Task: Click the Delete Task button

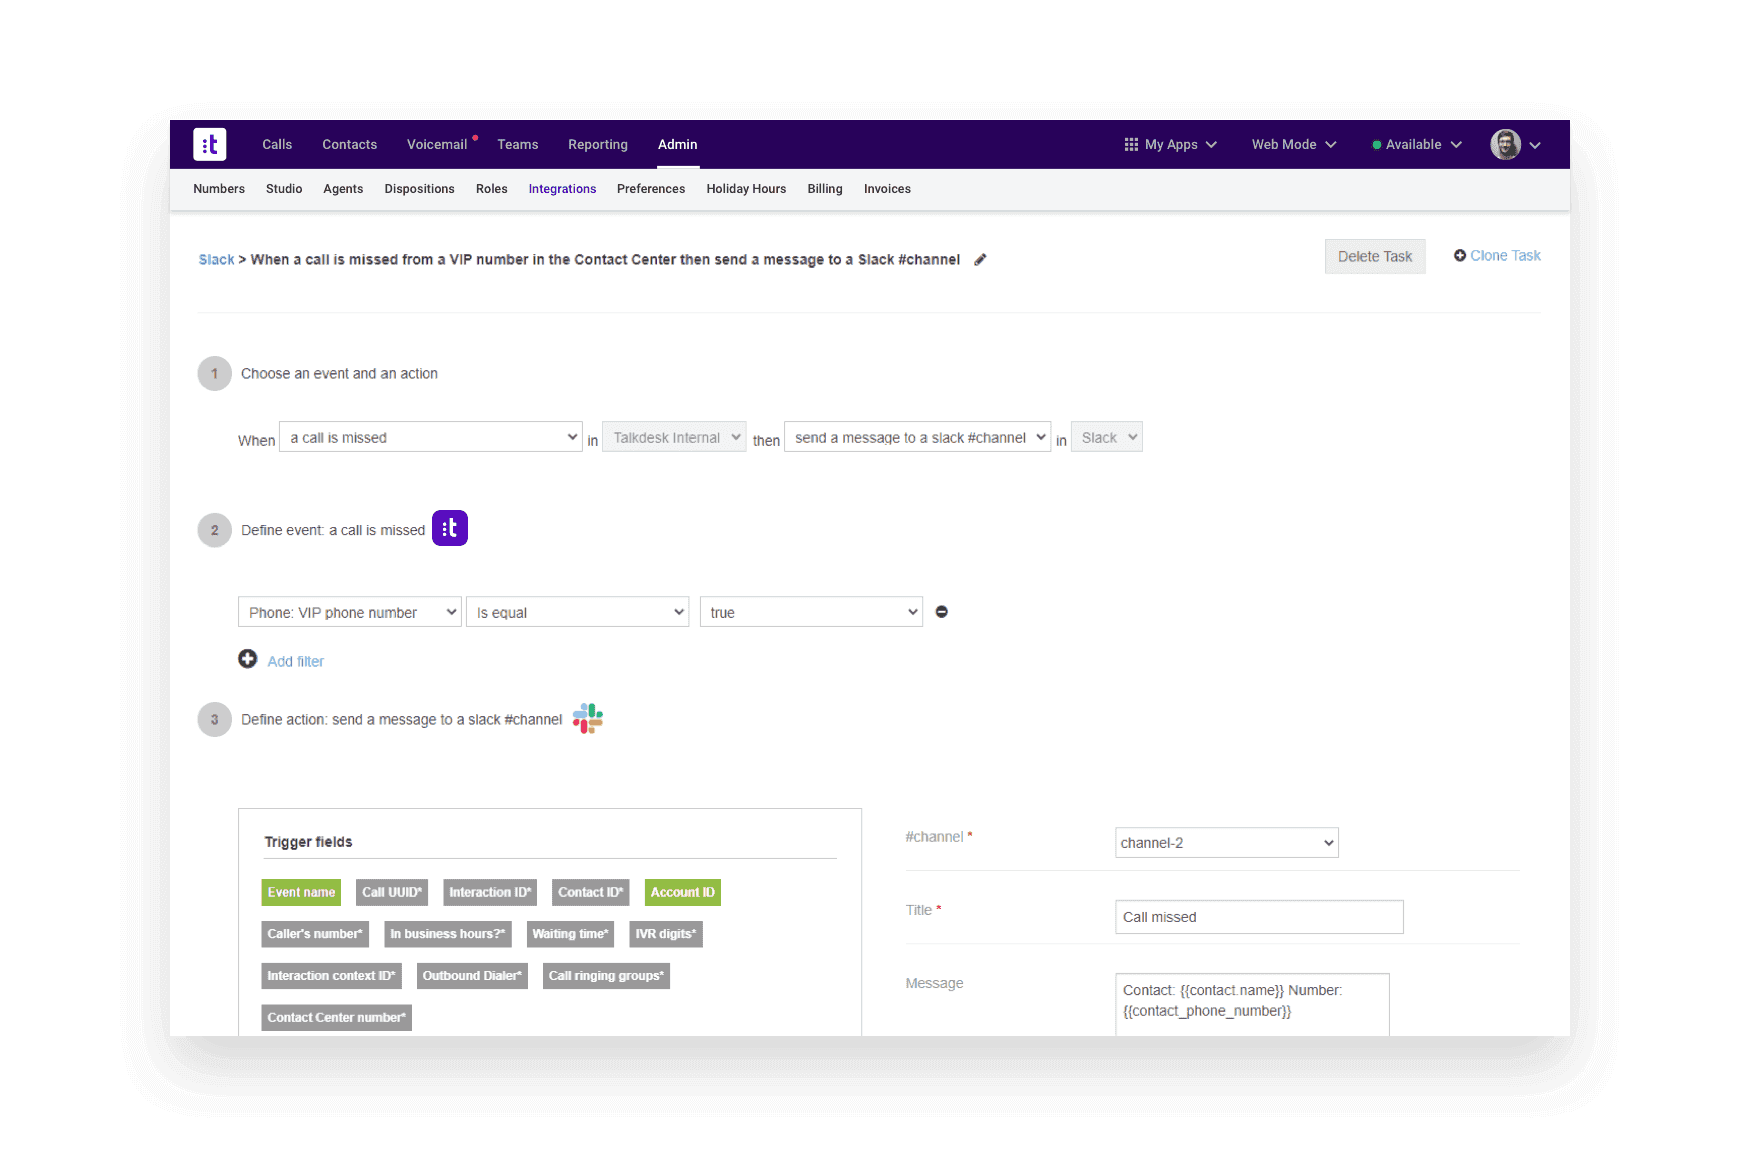Action: [x=1374, y=256]
